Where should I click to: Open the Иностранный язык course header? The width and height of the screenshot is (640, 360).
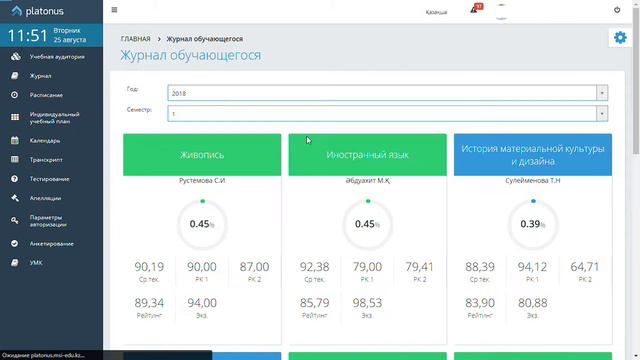tap(367, 155)
